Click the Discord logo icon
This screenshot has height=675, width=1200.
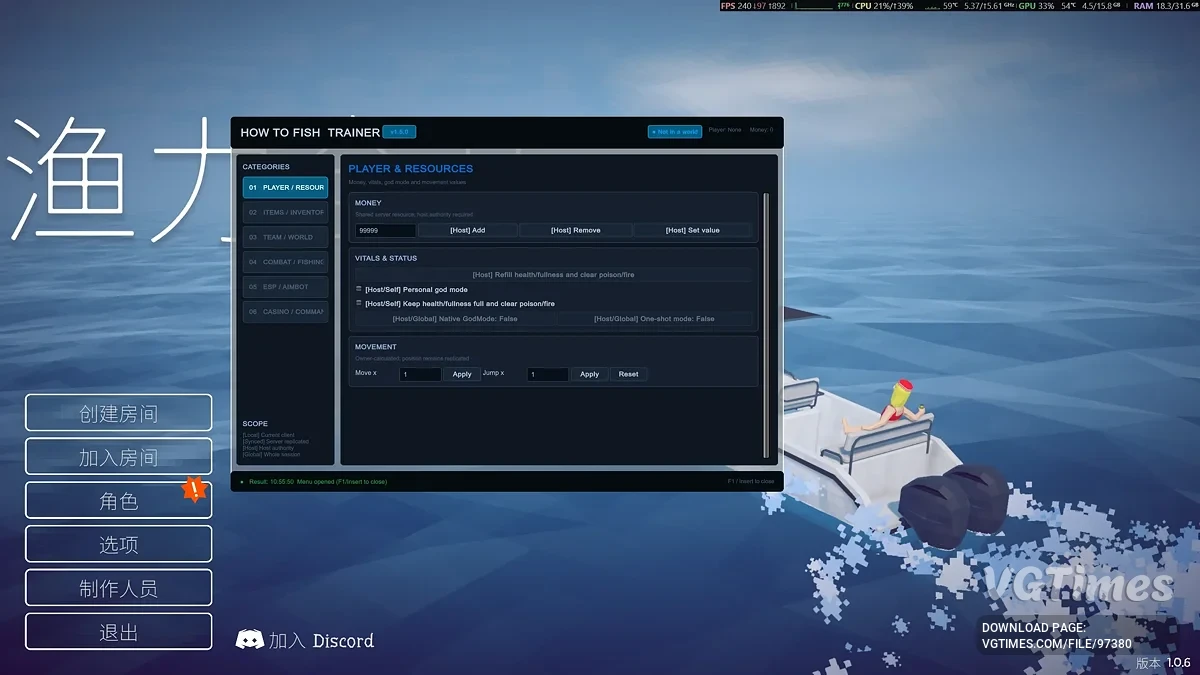[x=250, y=640]
